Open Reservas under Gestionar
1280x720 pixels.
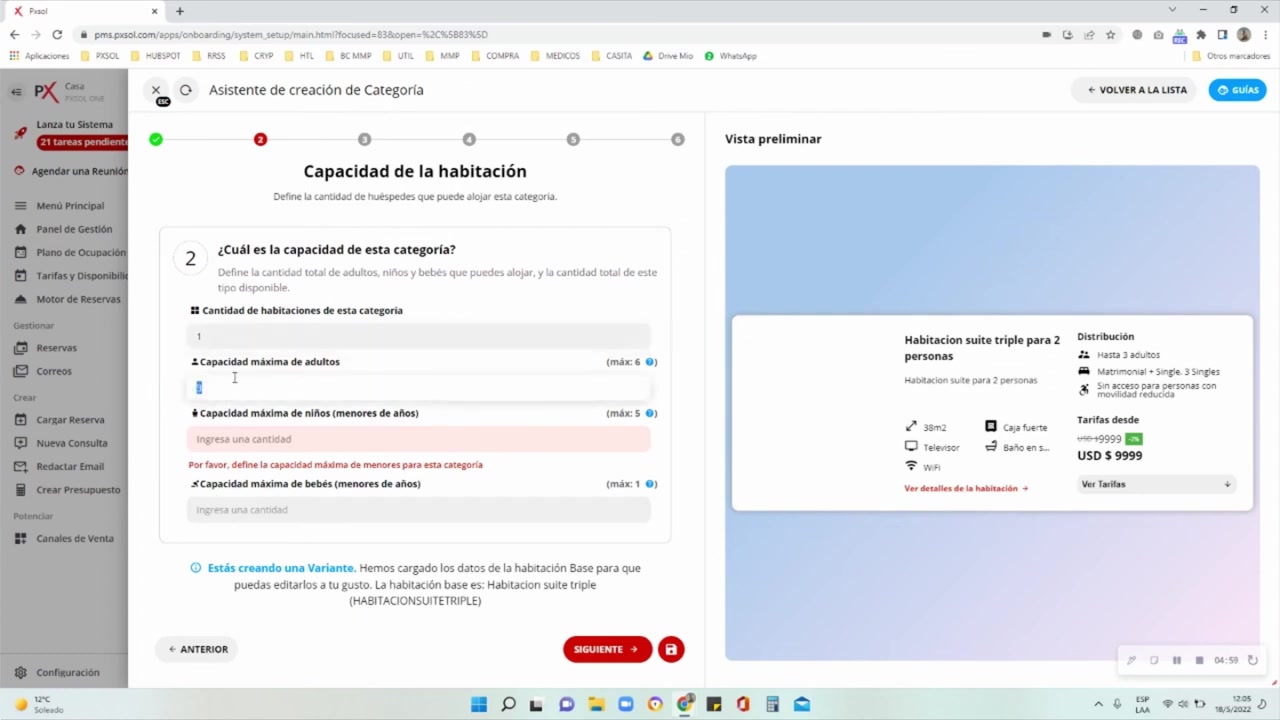click(x=56, y=347)
